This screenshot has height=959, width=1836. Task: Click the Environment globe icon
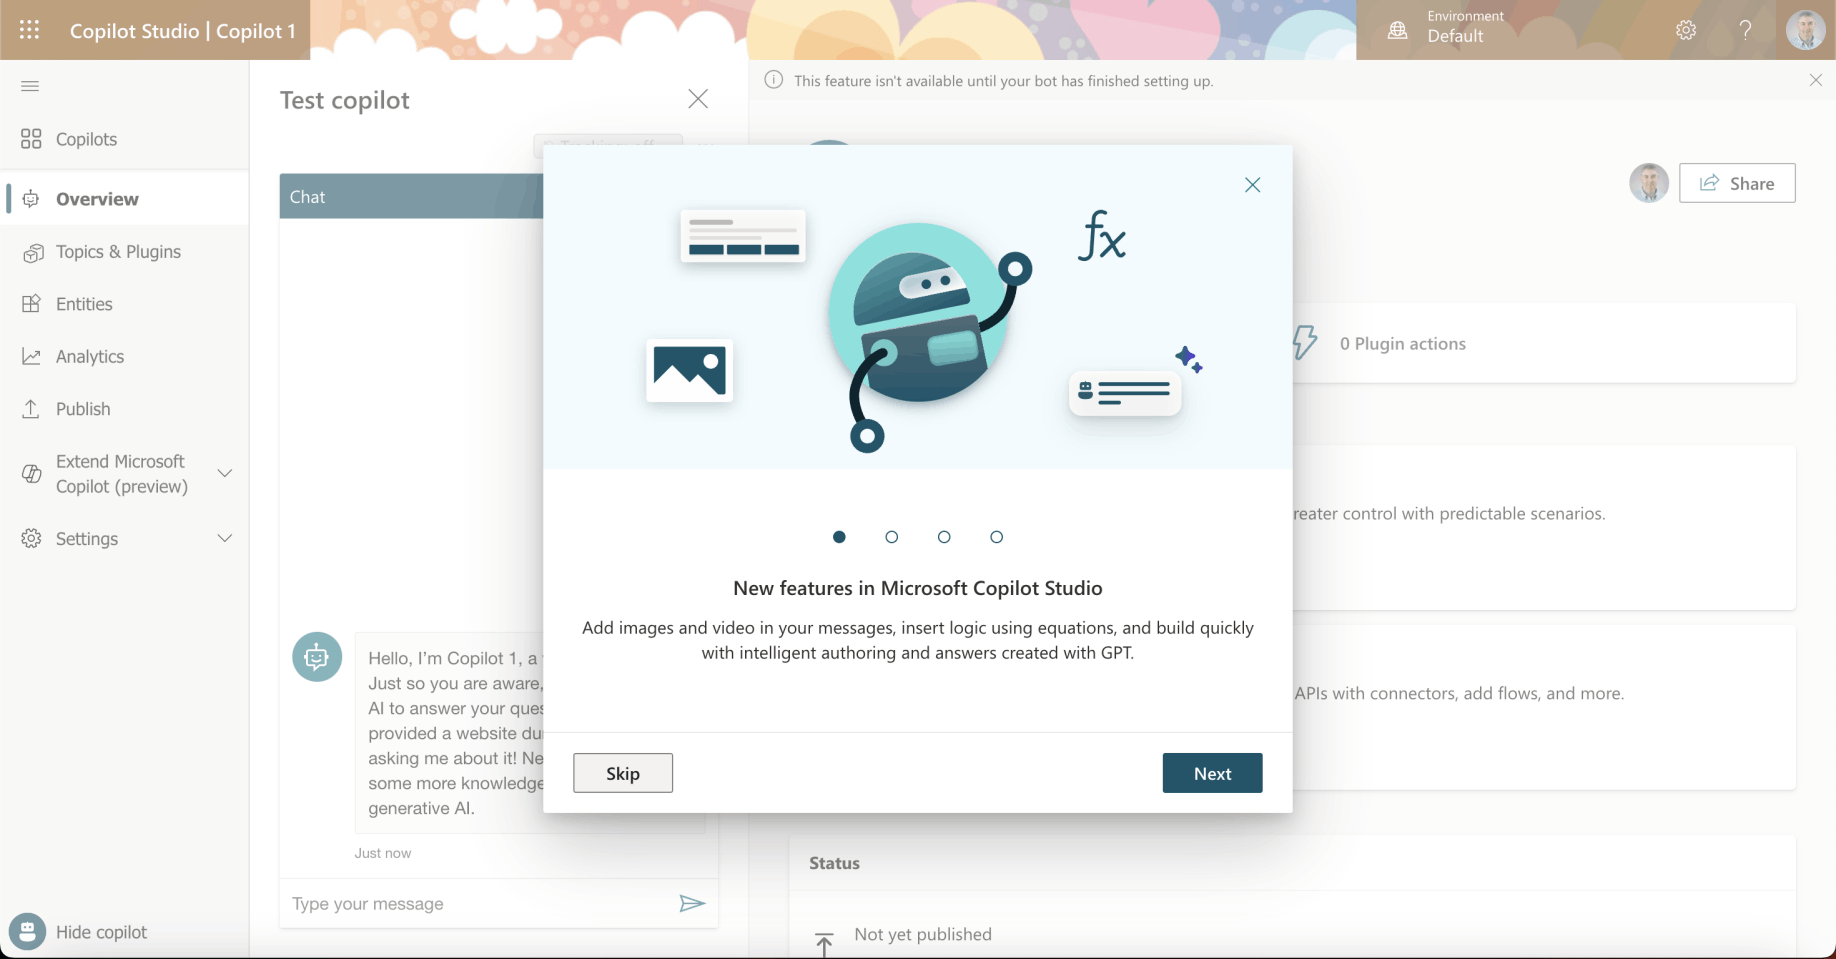coord(1398,30)
